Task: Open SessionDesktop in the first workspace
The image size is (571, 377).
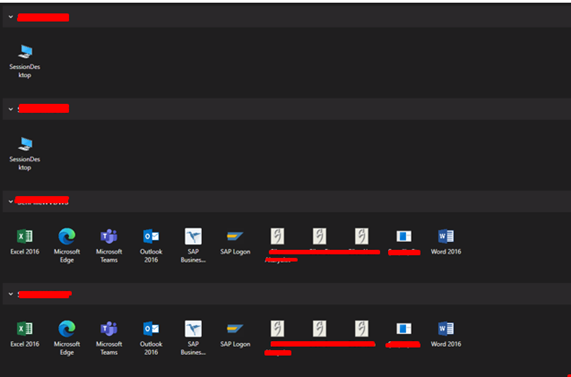Action: (25, 60)
